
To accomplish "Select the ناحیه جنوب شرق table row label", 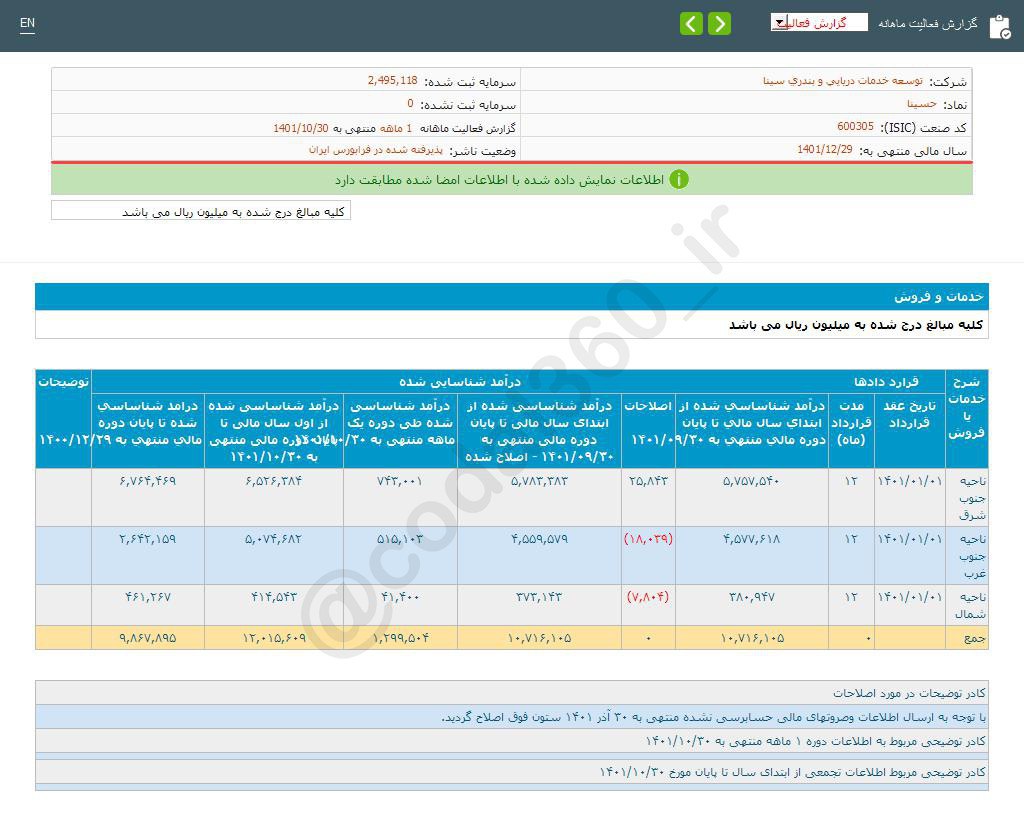I will click(x=971, y=498).
